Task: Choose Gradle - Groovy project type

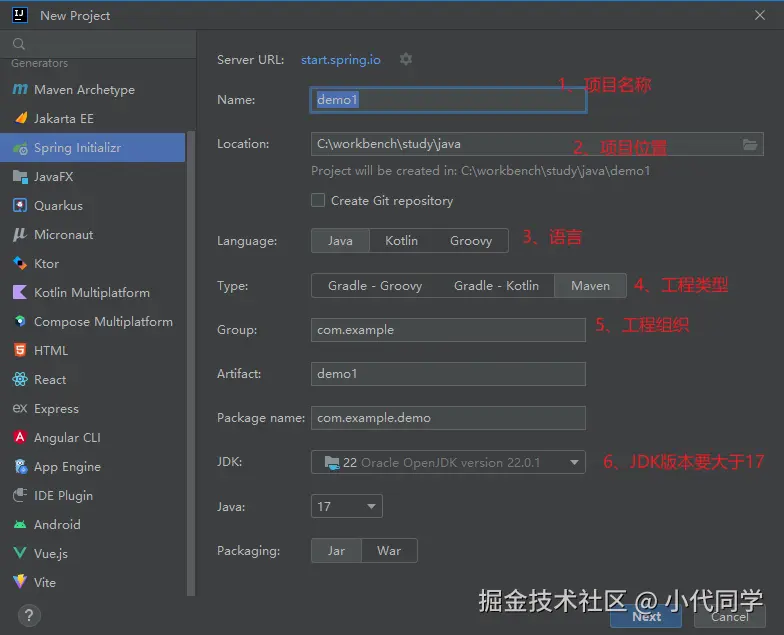Action: click(x=375, y=286)
